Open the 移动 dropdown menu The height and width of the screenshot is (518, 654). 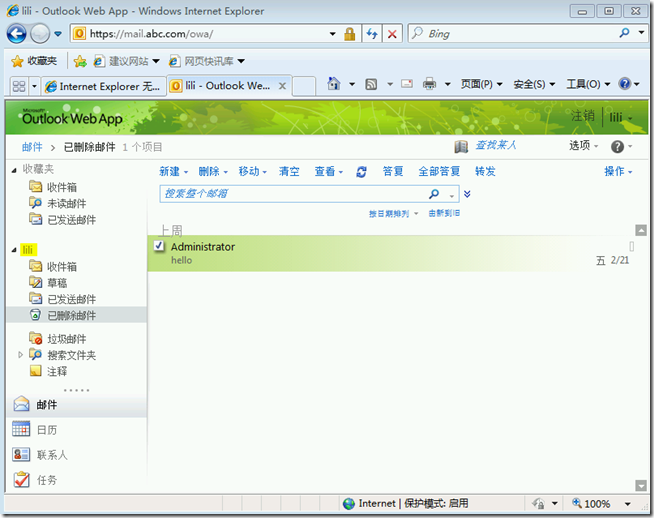pyautogui.click(x=253, y=171)
